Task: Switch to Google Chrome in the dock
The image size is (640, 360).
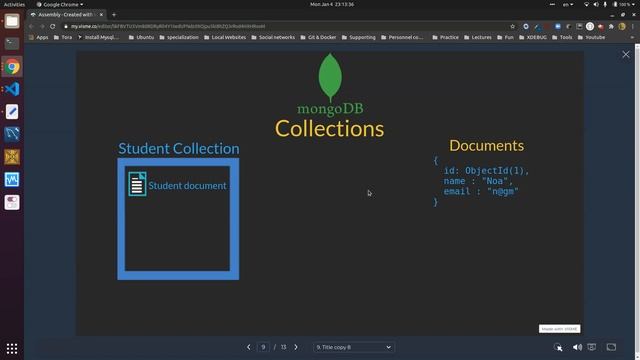Action: click(x=12, y=67)
